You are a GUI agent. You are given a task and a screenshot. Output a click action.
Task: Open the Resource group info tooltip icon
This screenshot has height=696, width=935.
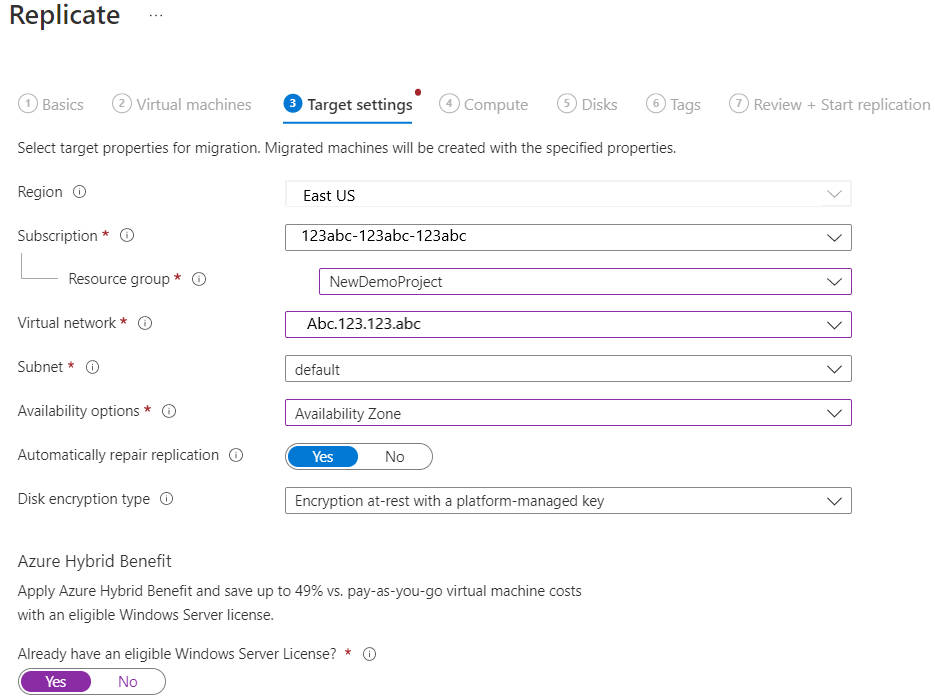pyautogui.click(x=199, y=279)
